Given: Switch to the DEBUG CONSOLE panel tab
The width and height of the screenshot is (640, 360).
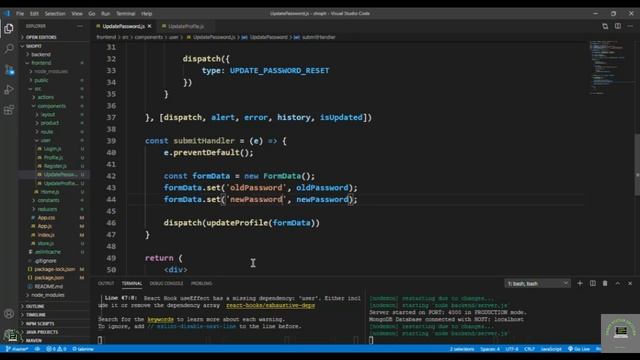Looking at the screenshot, I should click(166, 283).
